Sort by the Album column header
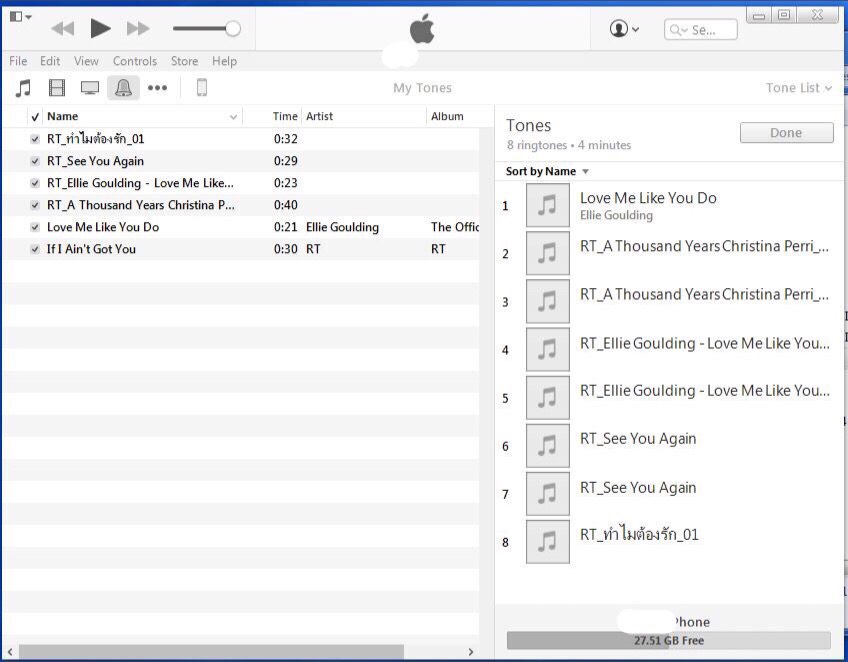Image resolution: width=848 pixels, height=662 pixels. [447, 116]
